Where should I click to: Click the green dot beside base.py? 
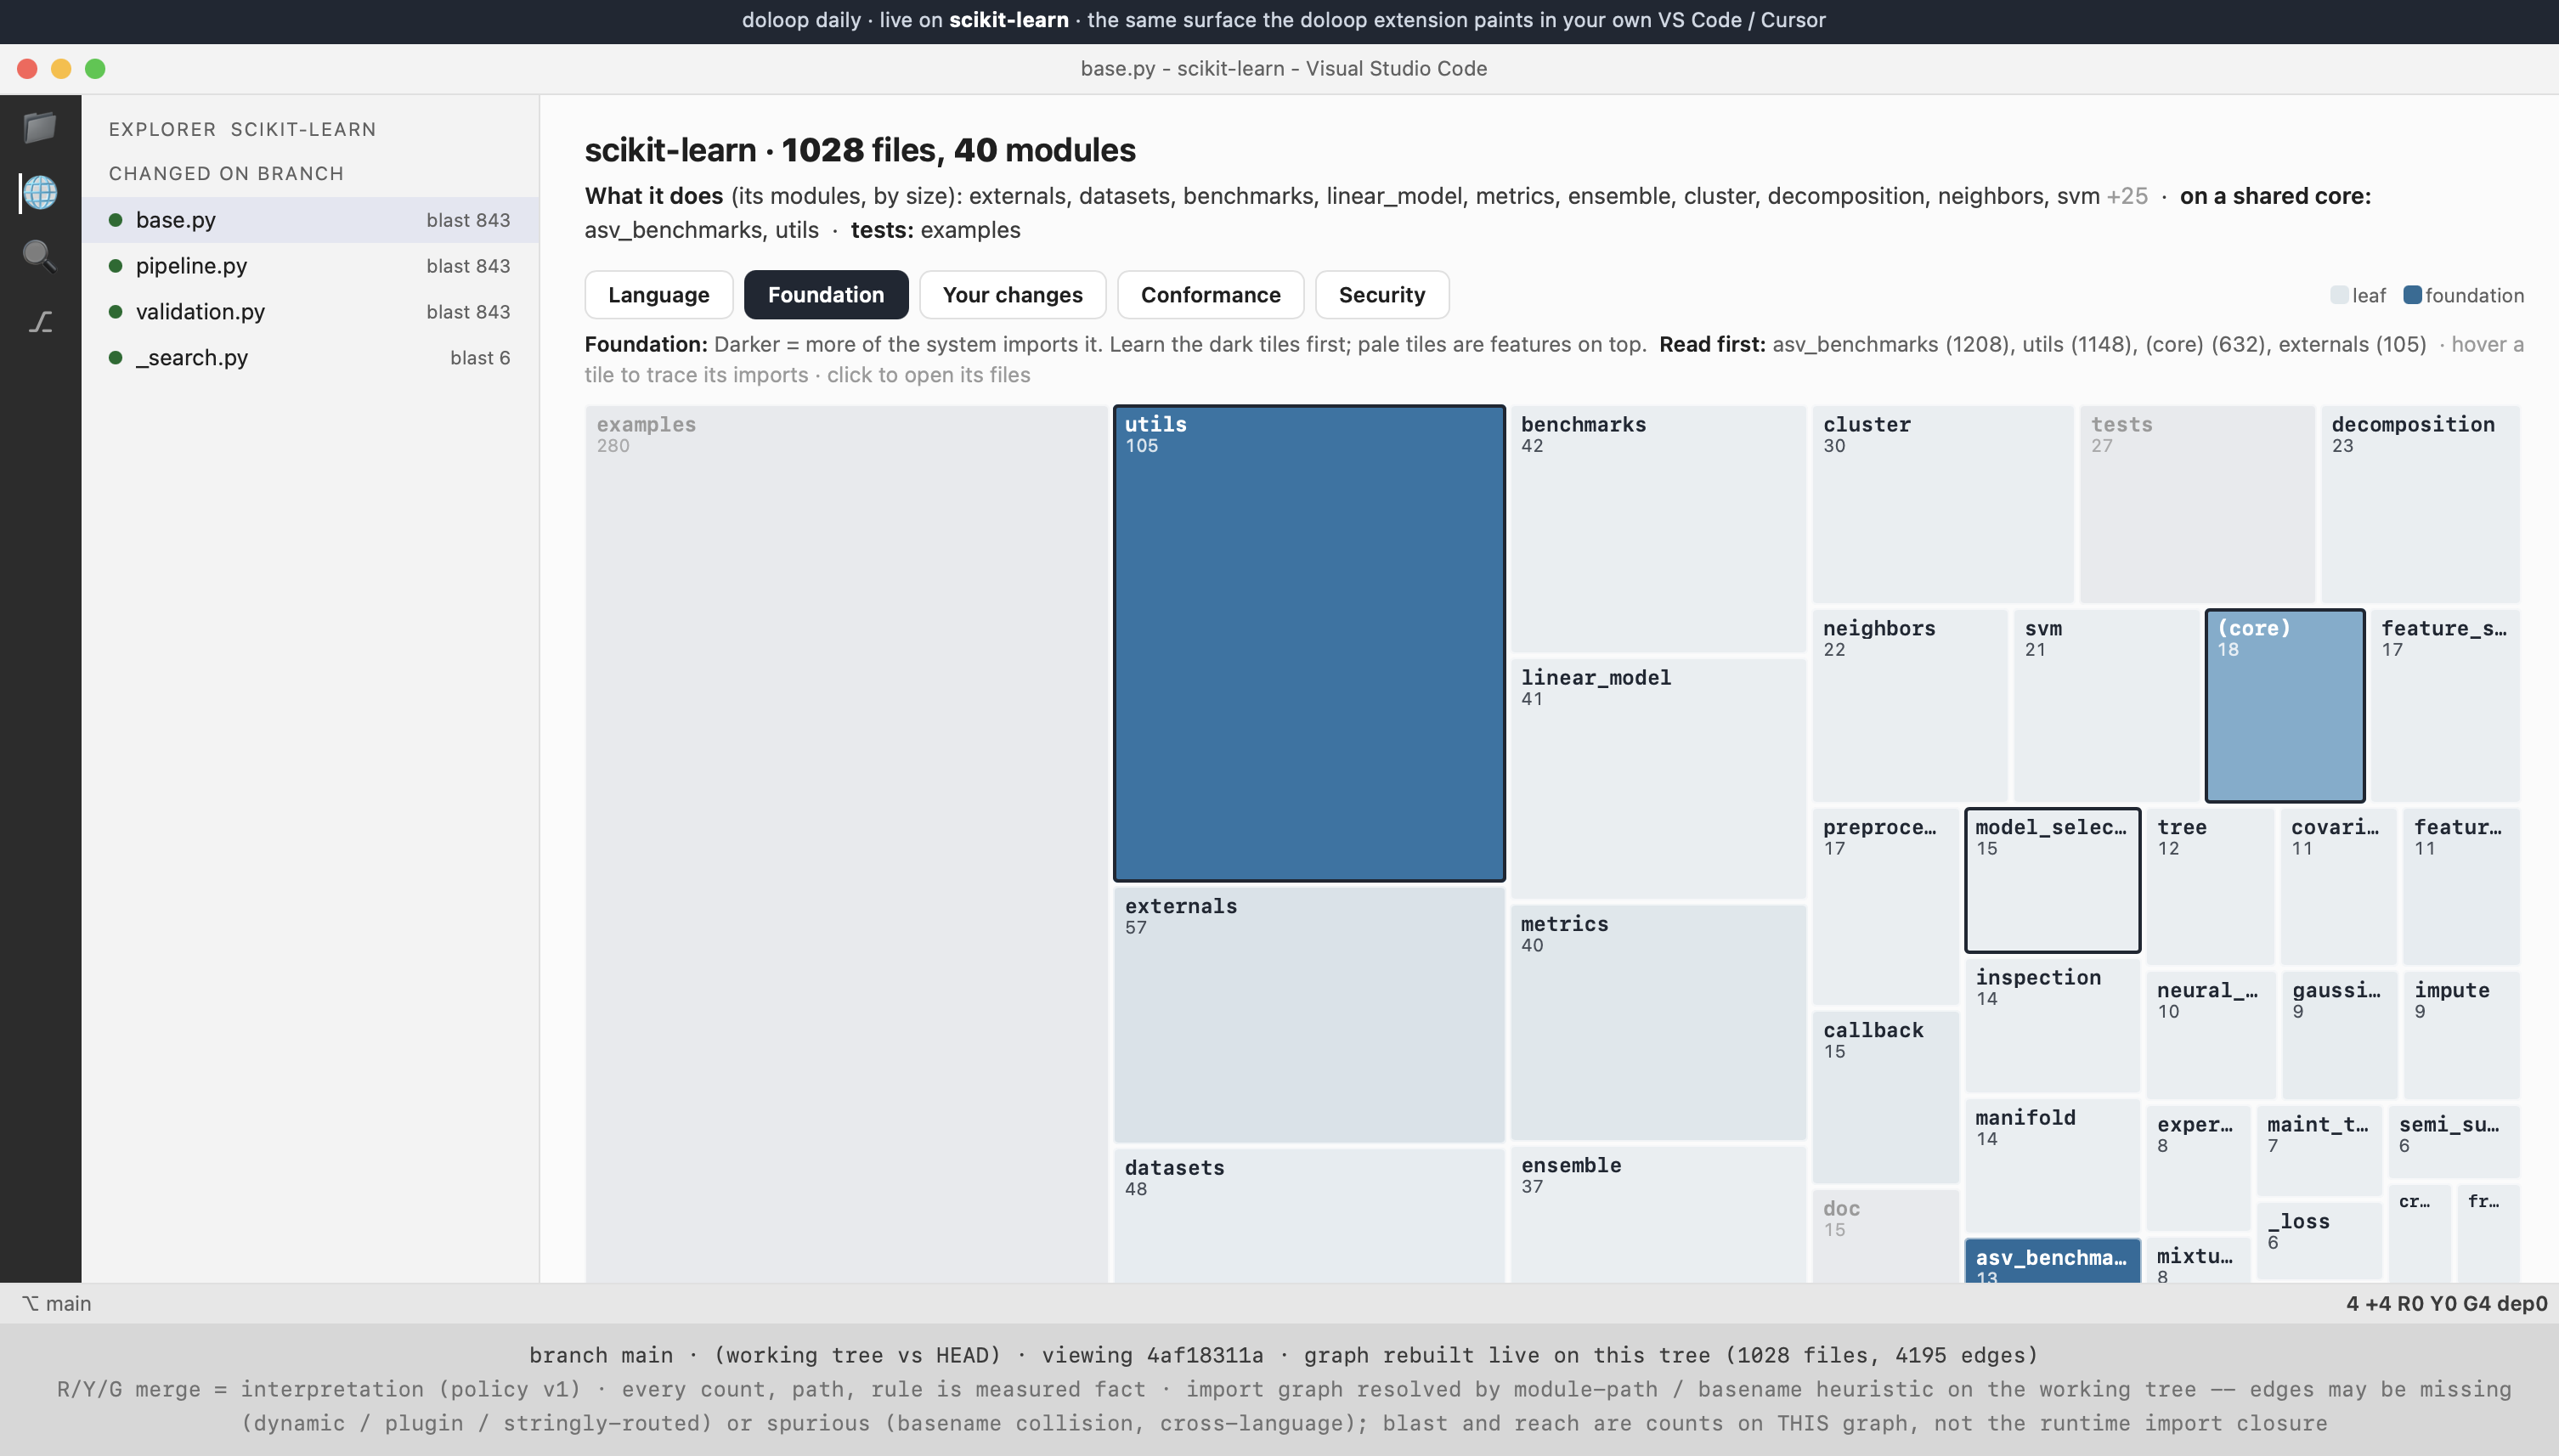pyautogui.click(x=116, y=220)
